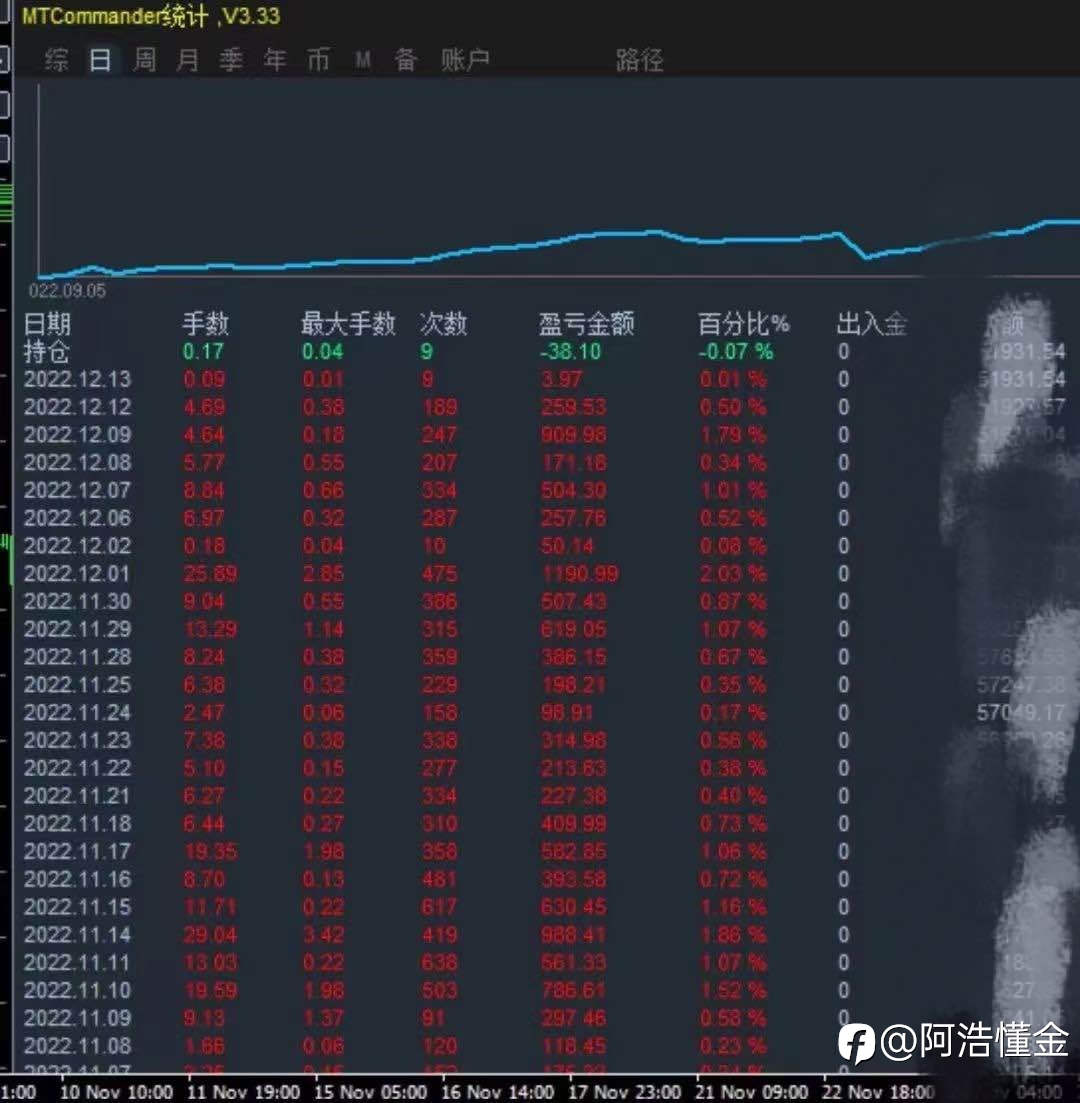Screen dimensions: 1080x1103
Task: Click the -0.07 % holding percentage
Action: (735, 351)
